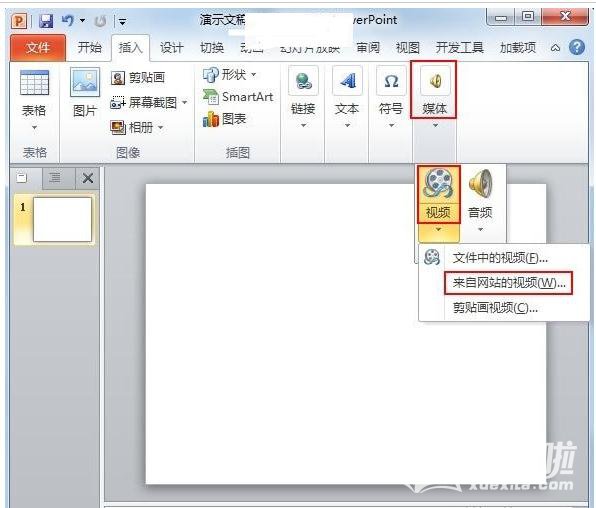Viewport: 596px width, 508px height.
Task: Switch to the 设计 ribbon tab
Action: pos(172,48)
